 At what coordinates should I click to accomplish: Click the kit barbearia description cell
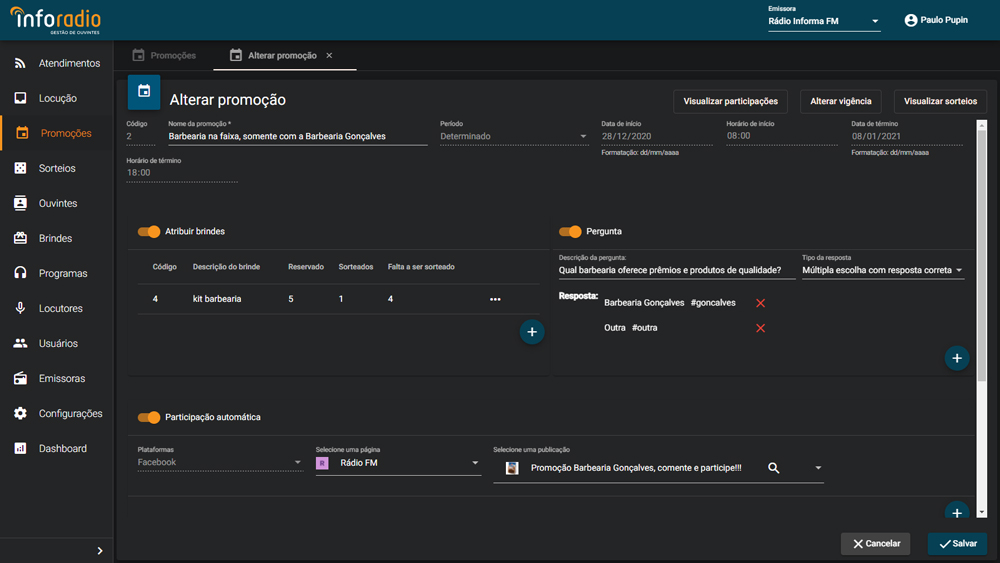click(x=217, y=299)
